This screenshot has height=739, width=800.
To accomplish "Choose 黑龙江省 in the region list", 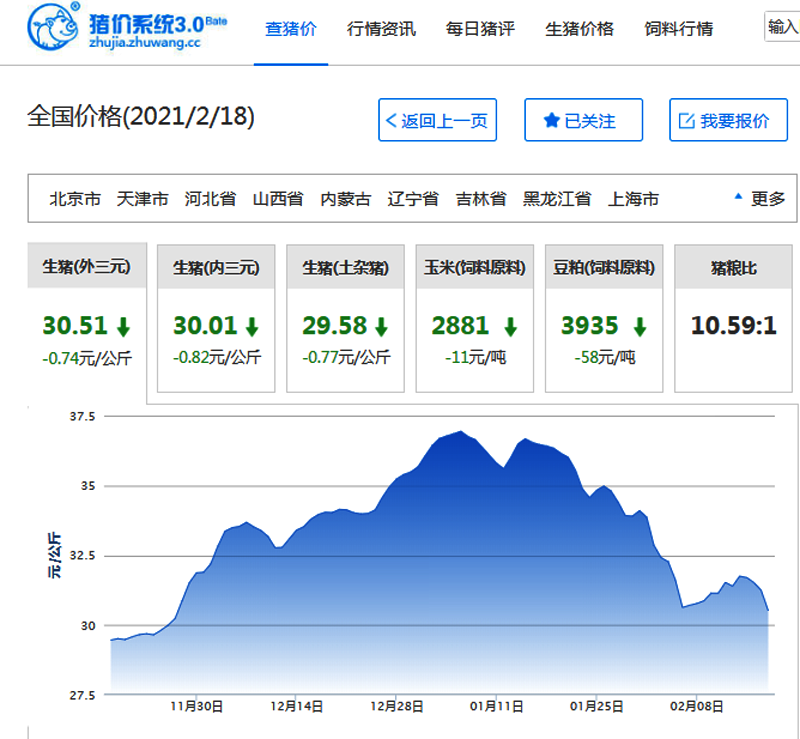I will [557, 199].
